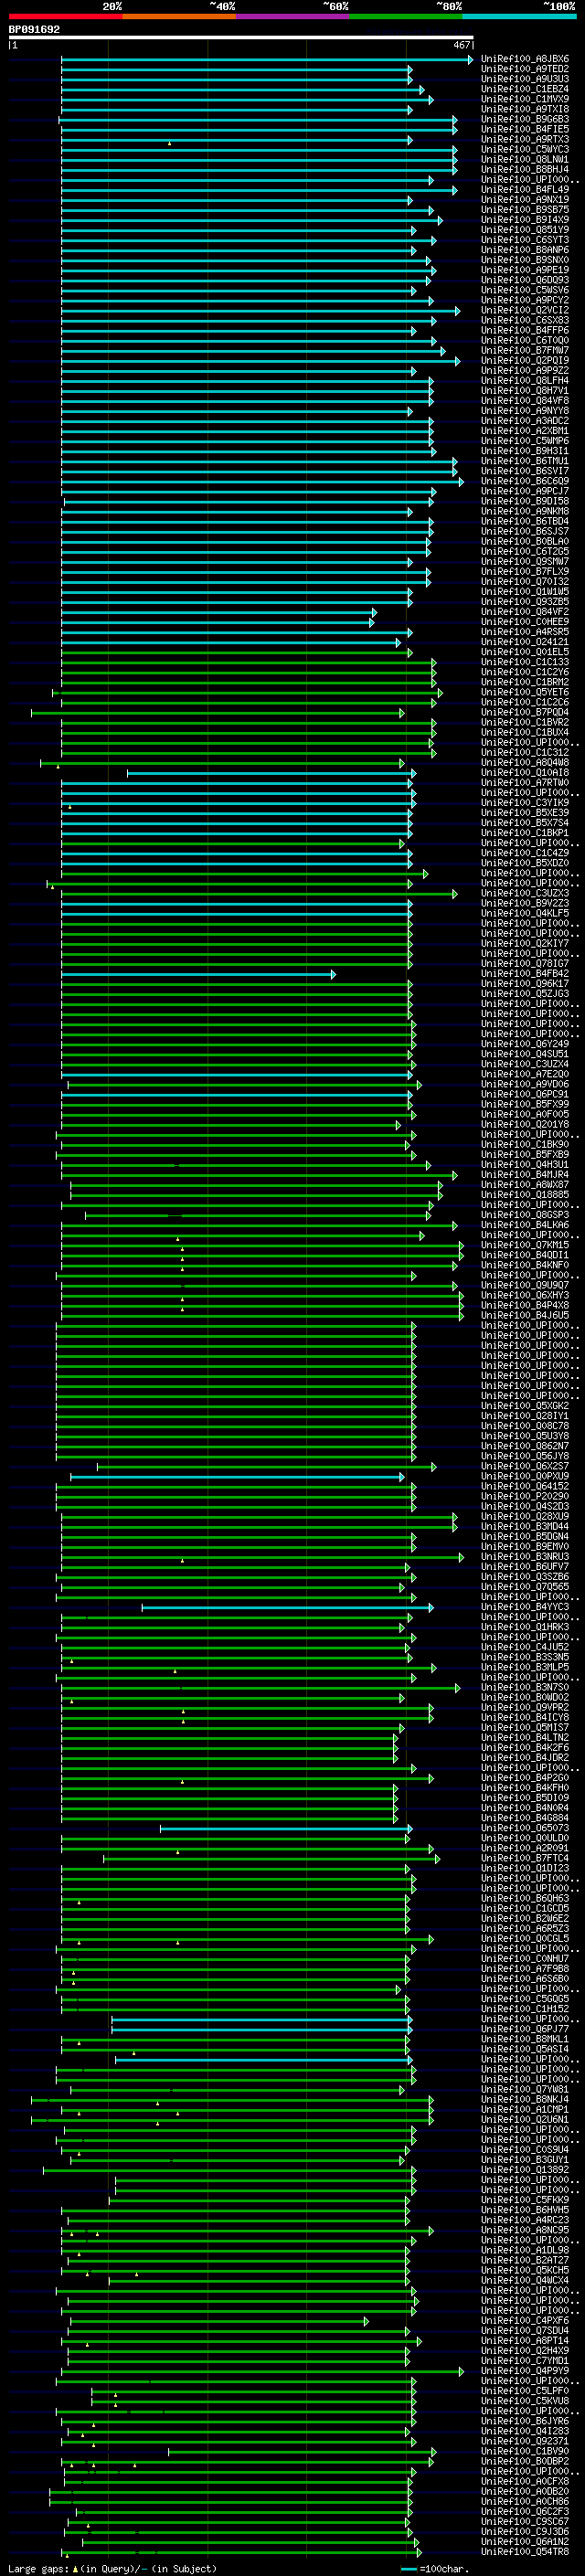Select the UniRef100_B9I4X9 label

click(525, 220)
